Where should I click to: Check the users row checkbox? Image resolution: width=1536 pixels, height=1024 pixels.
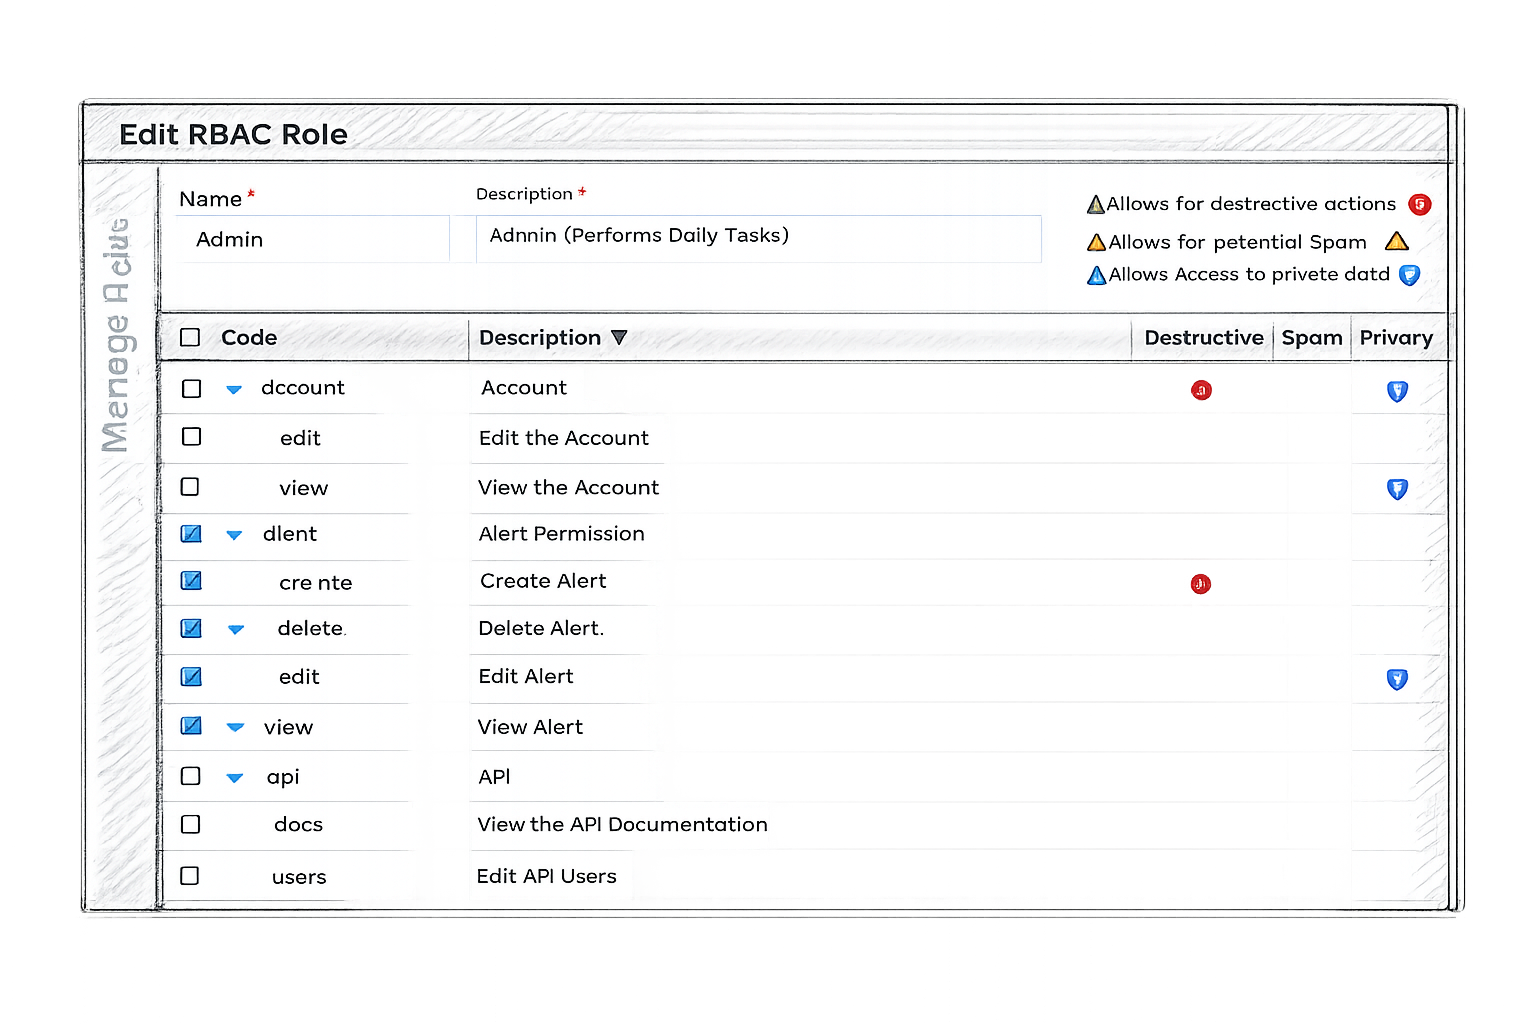coord(189,876)
